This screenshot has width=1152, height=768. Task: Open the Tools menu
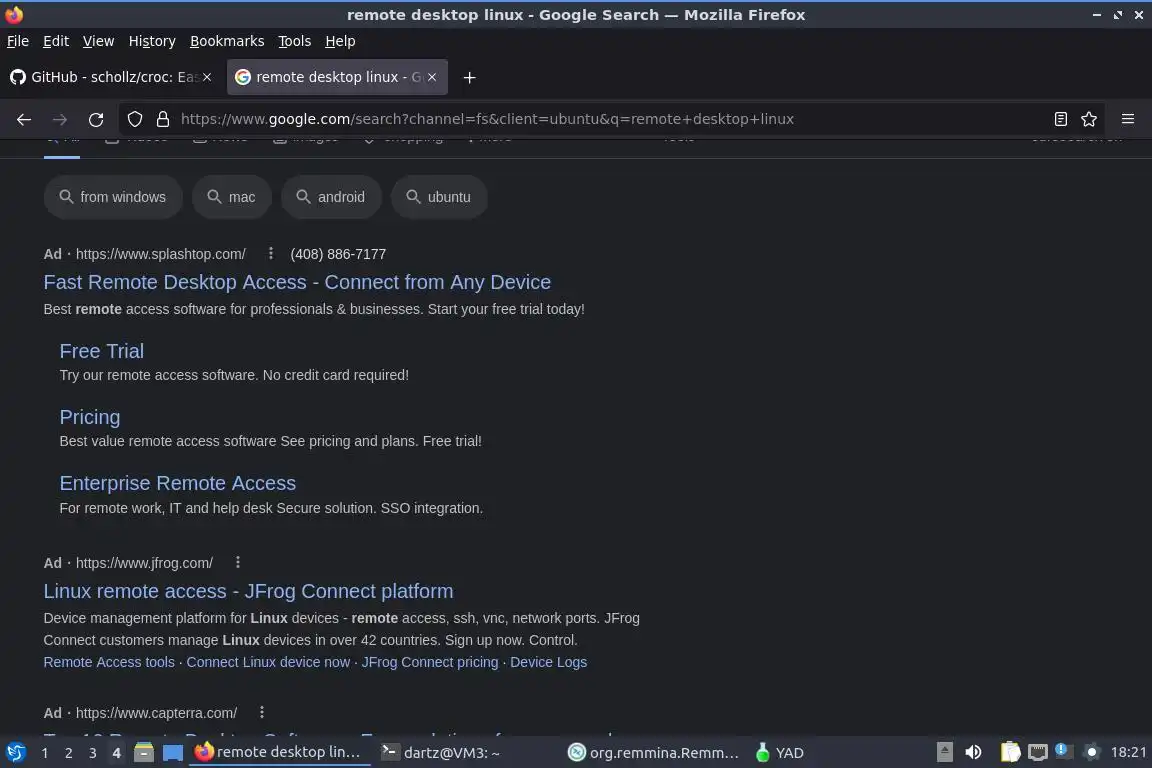[295, 41]
